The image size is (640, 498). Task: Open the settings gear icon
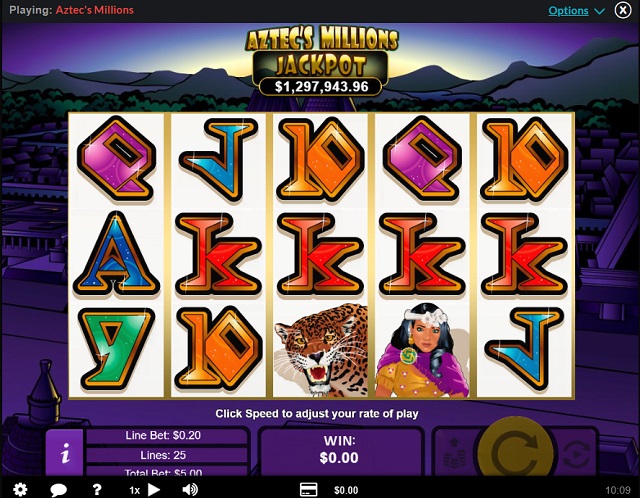[x=20, y=489]
